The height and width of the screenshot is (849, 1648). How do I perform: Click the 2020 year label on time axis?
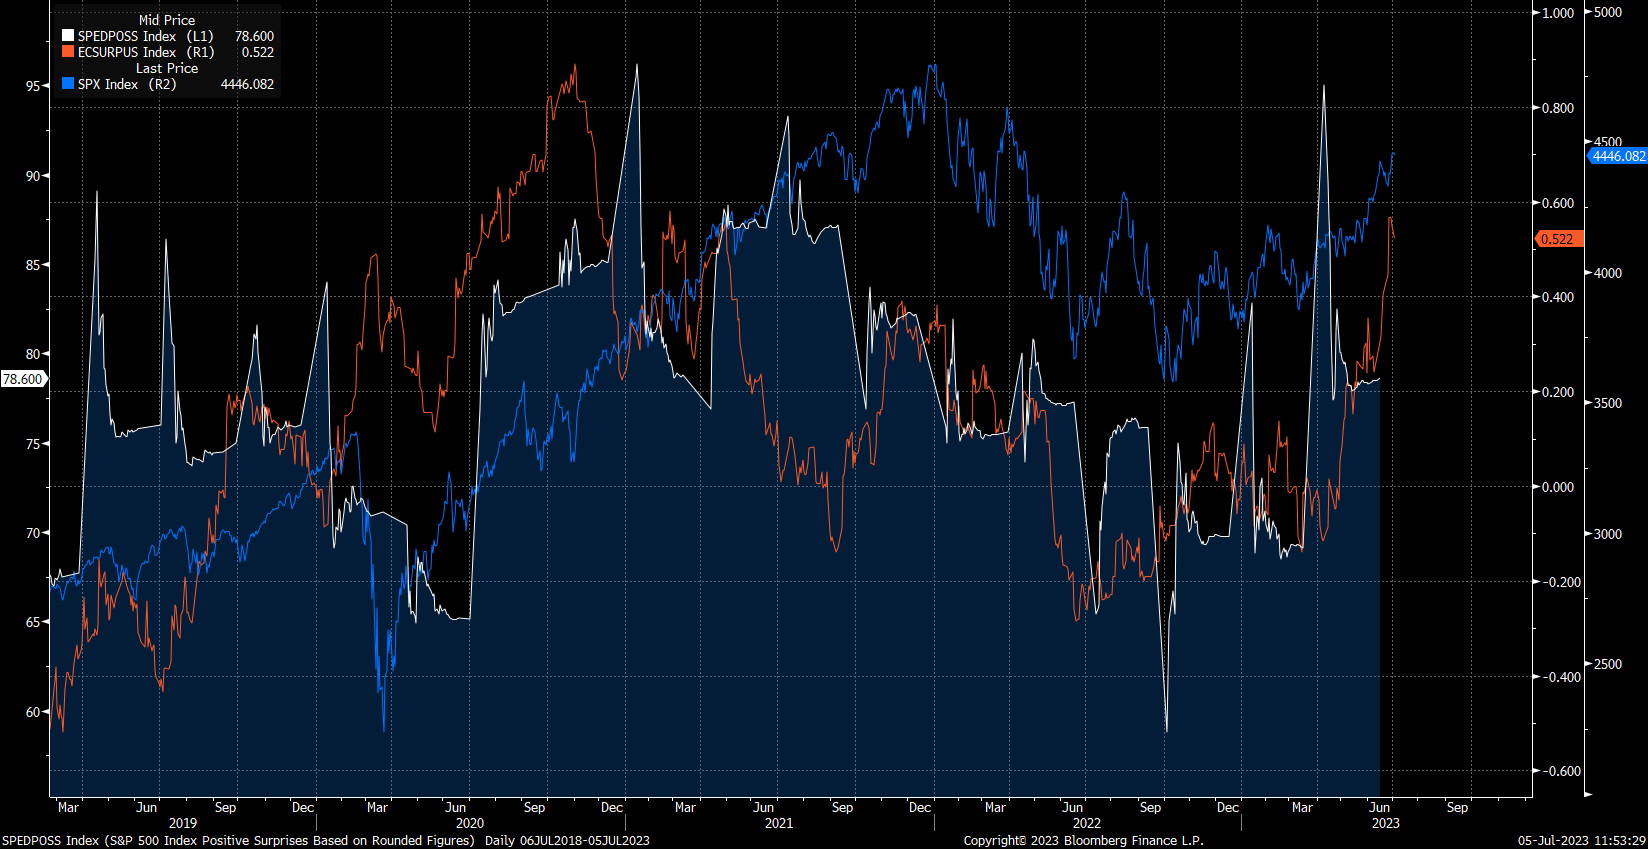pyautogui.click(x=470, y=823)
